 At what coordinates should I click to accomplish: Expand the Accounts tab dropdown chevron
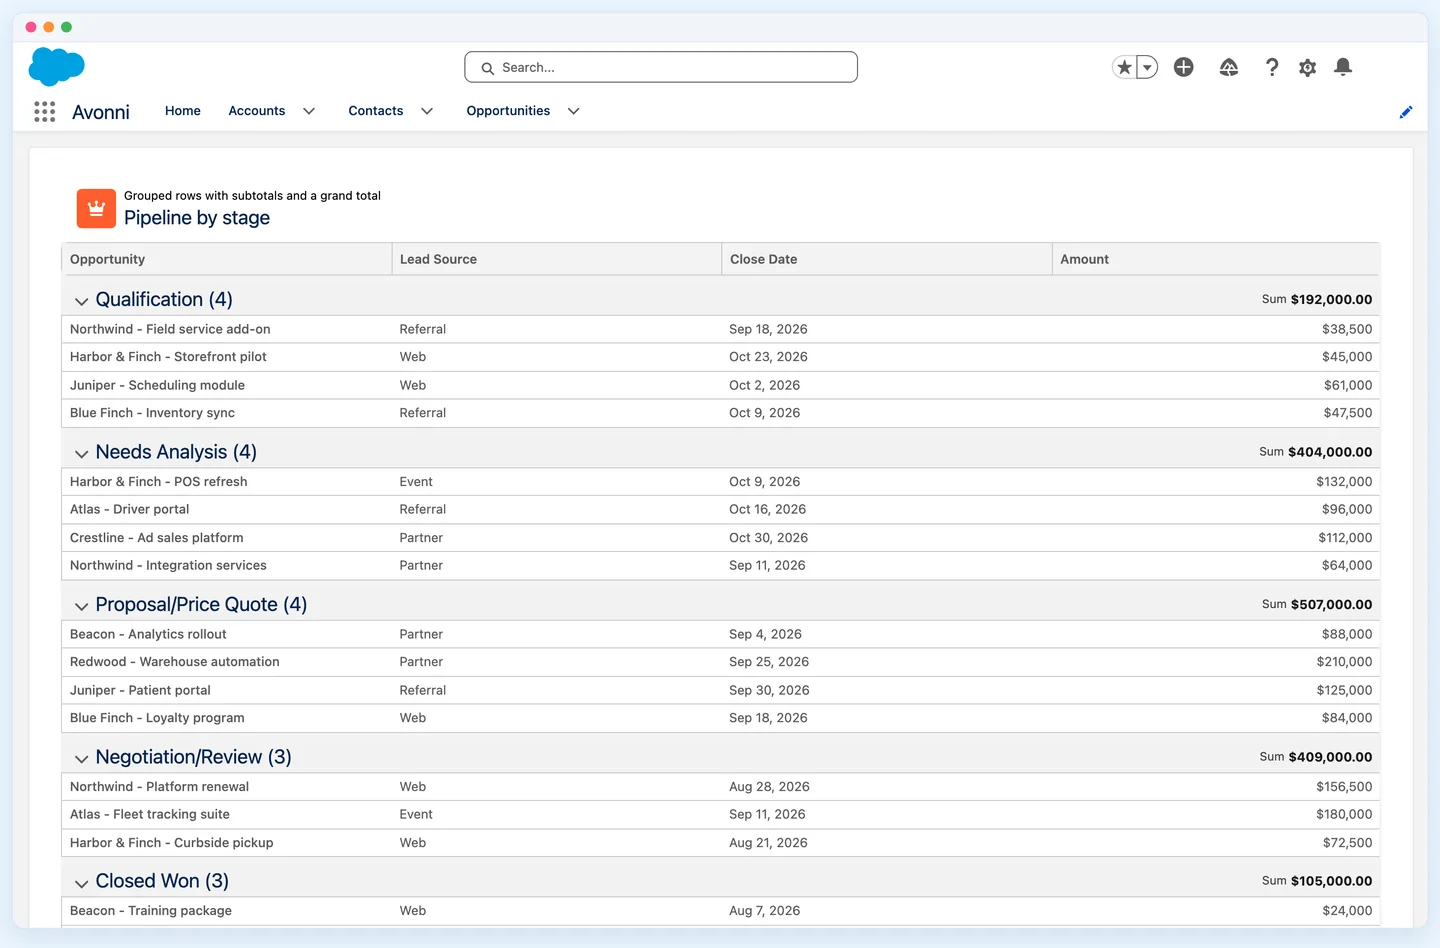coord(309,111)
